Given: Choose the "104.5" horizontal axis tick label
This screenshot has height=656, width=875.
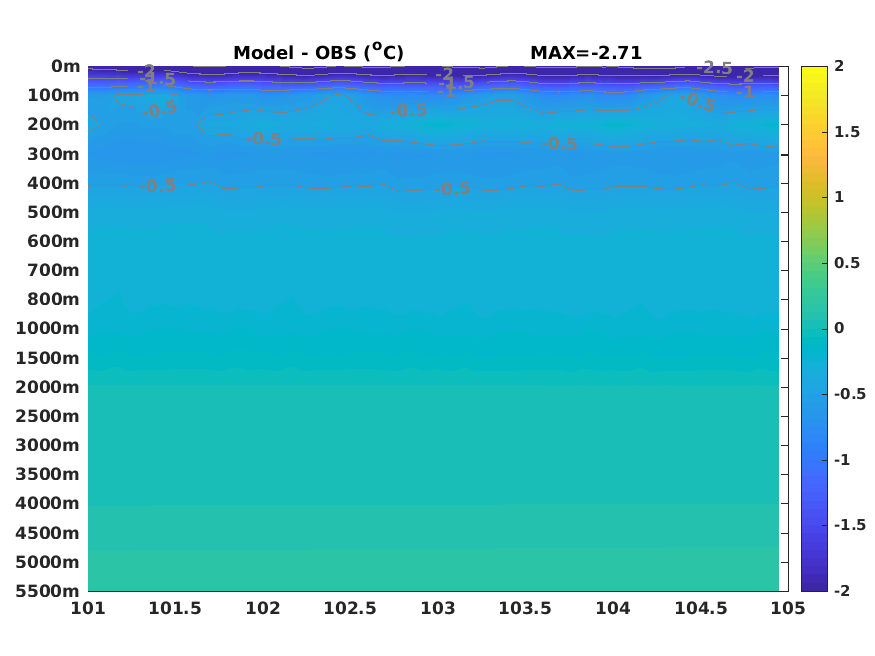Looking at the screenshot, I should pyautogui.click(x=701, y=608).
